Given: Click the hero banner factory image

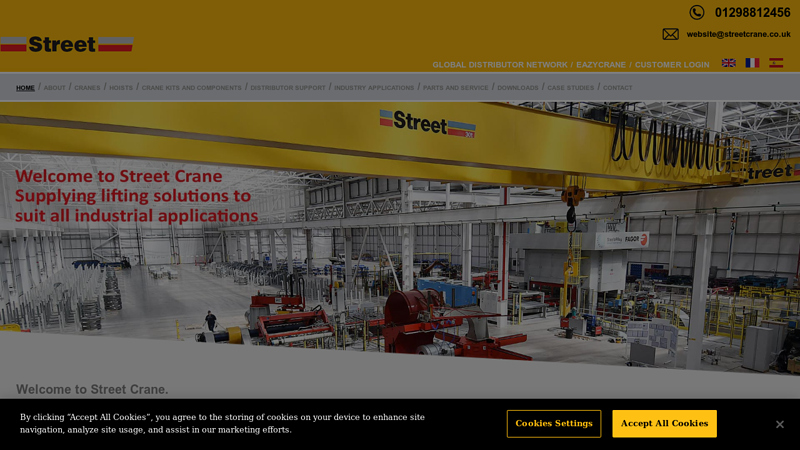Looking at the screenshot, I should [400, 237].
